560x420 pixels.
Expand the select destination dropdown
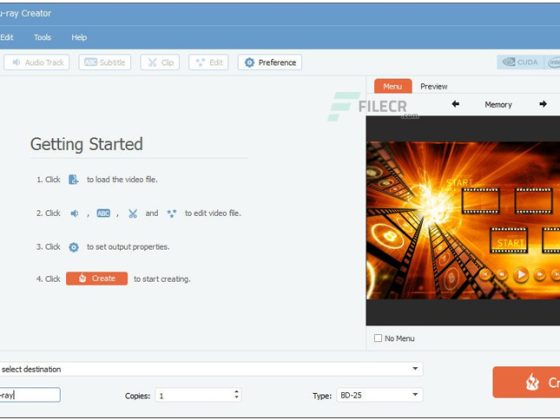coord(415,369)
